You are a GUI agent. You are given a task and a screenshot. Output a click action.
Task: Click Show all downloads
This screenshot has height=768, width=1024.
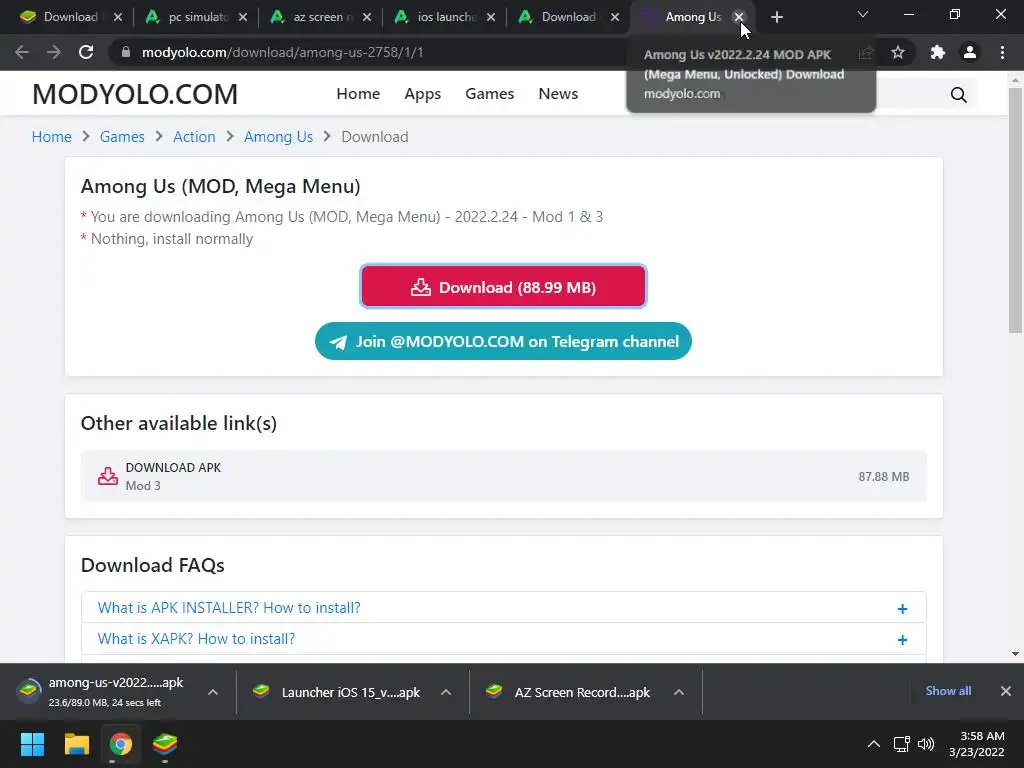(x=948, y=691)
